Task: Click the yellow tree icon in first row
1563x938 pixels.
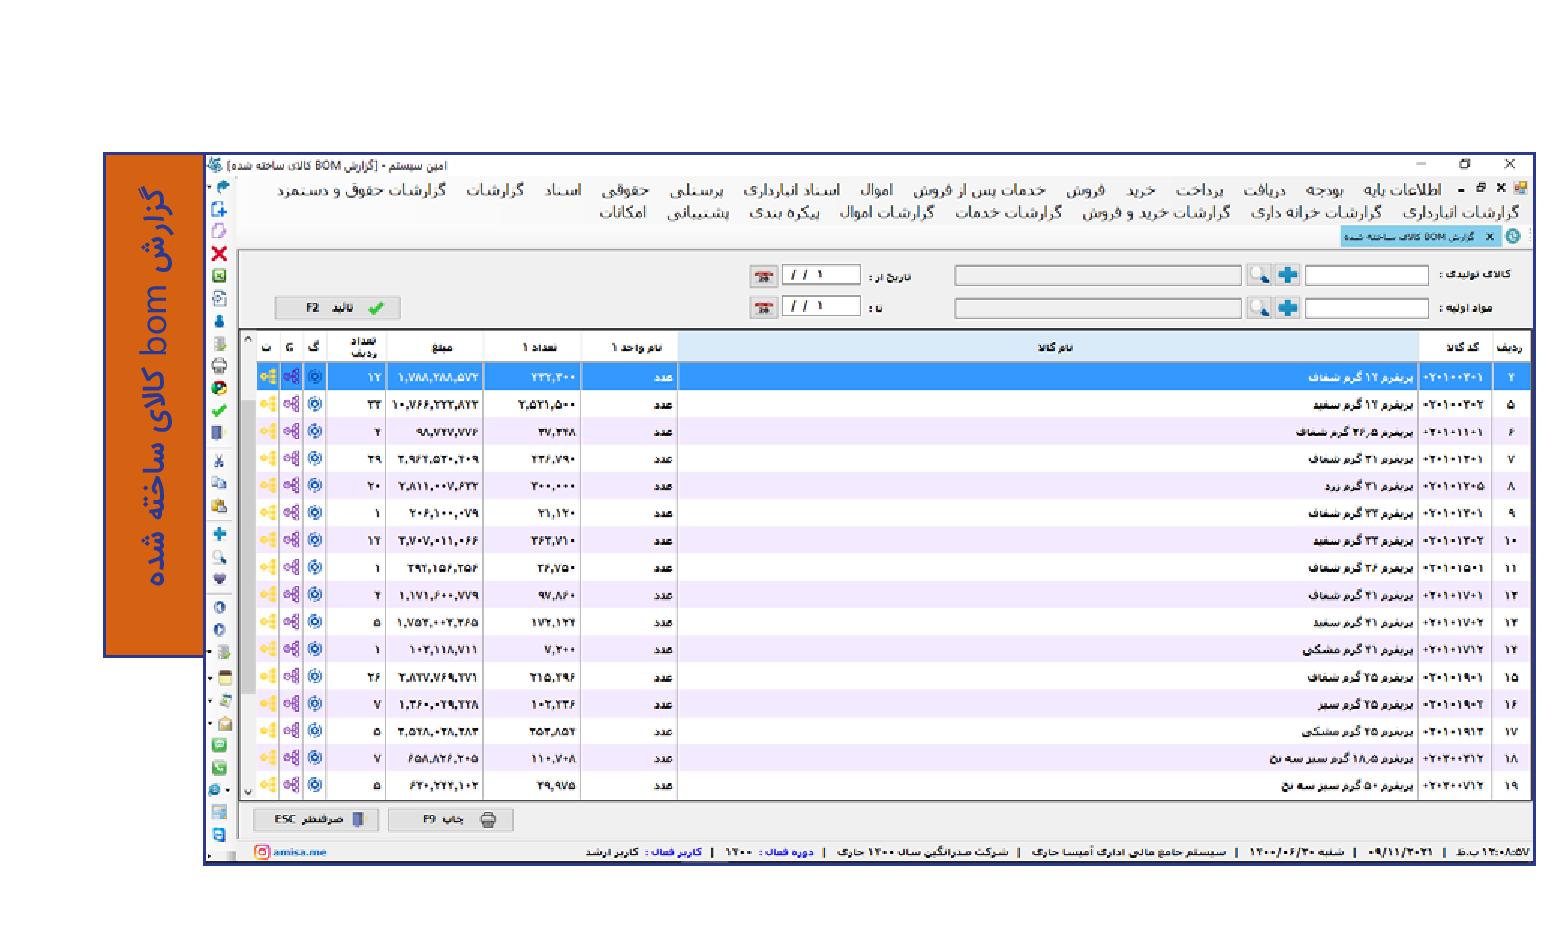Action: tap(267, 377)
